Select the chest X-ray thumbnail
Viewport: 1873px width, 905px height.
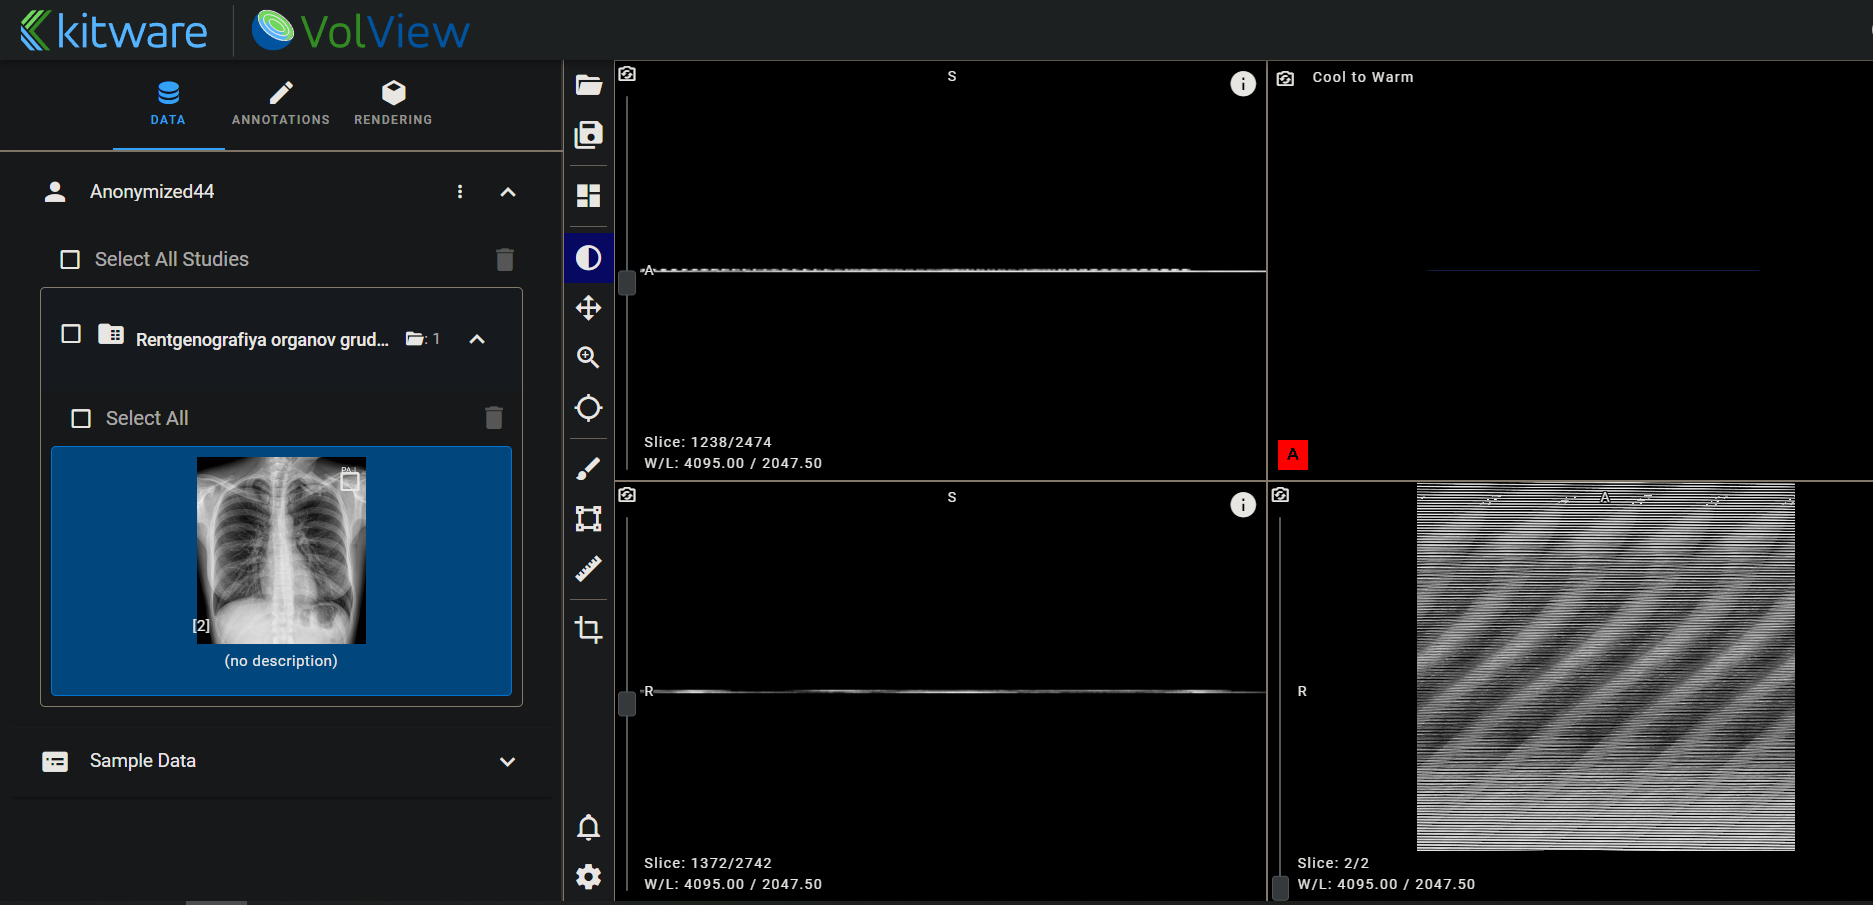pyautogui.click(x=281, y=550)
